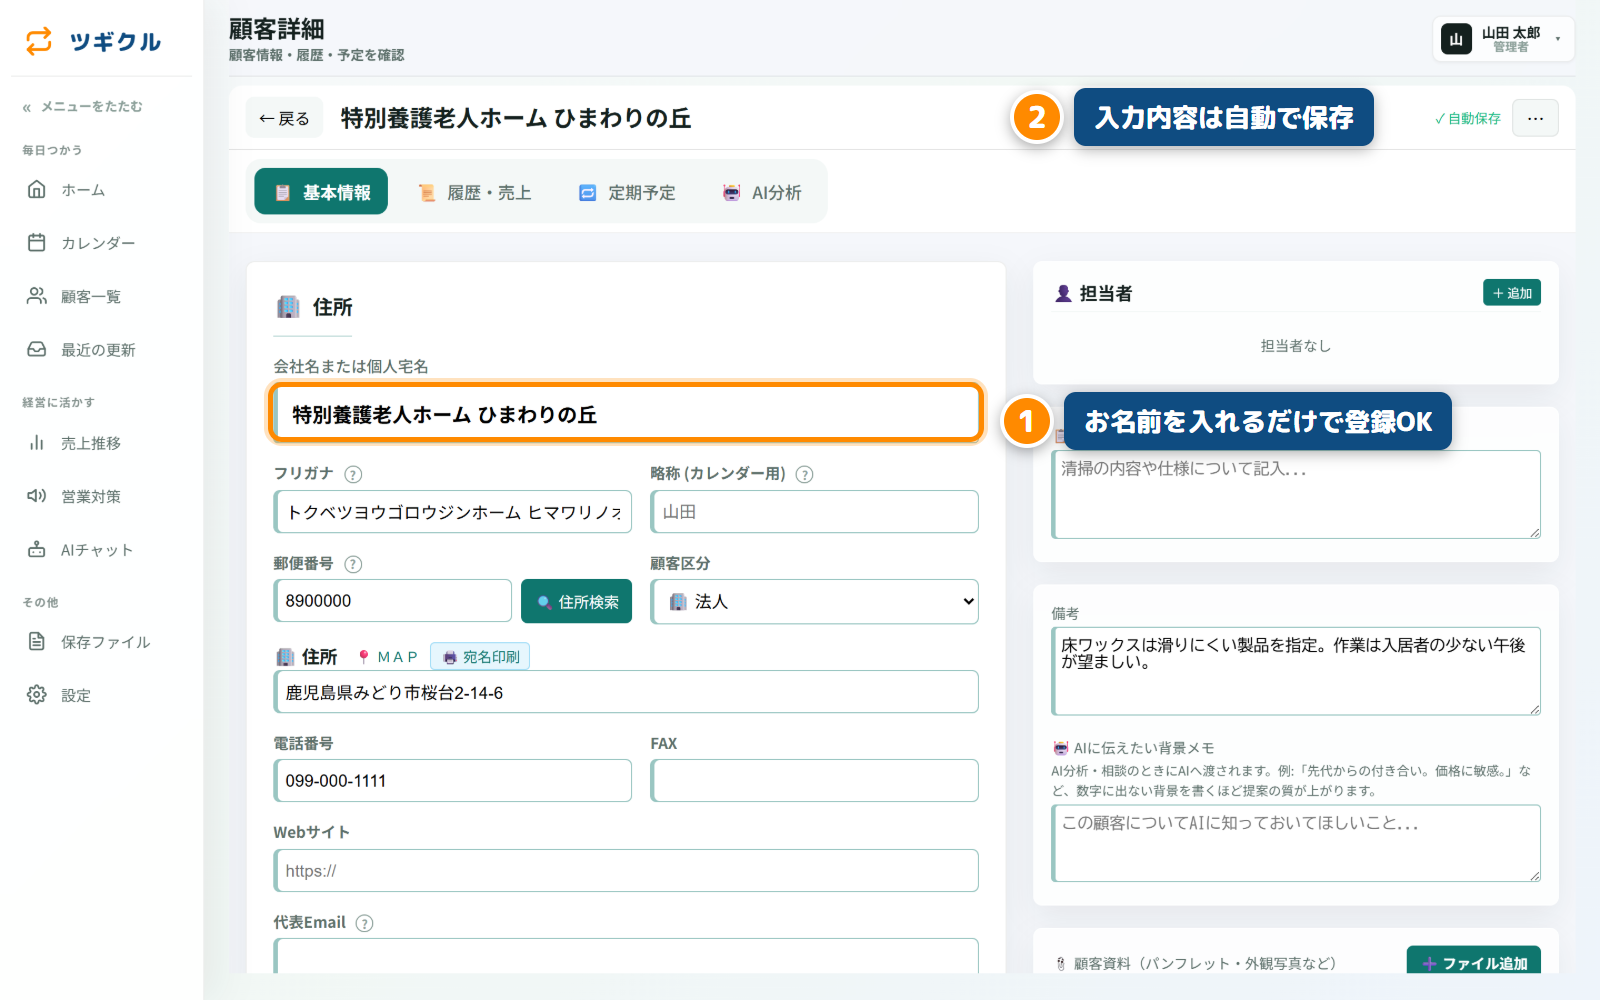The width and height of the screenshot is (1600, 1000).
Task: Click the 清掃の内容や仕様 textarea
Action: 1296,494
